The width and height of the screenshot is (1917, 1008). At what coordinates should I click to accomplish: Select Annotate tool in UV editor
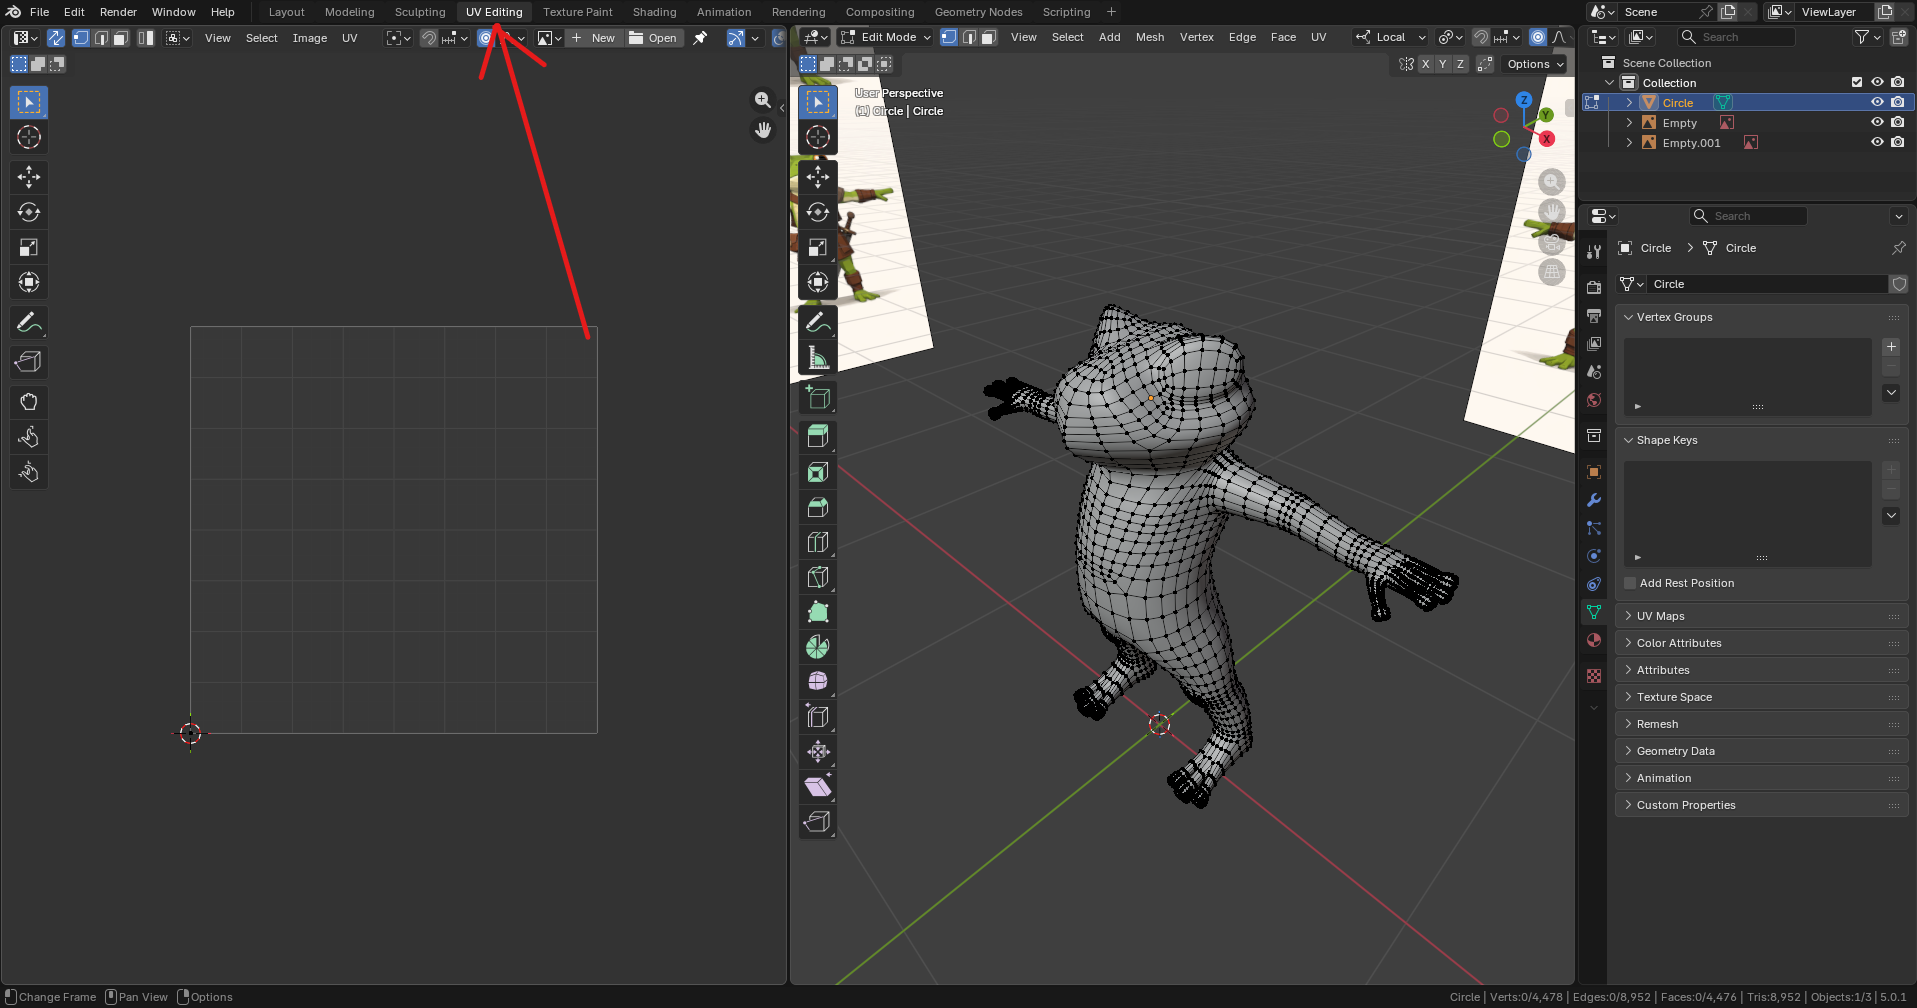pyautogui.click(x=29, y=322)
